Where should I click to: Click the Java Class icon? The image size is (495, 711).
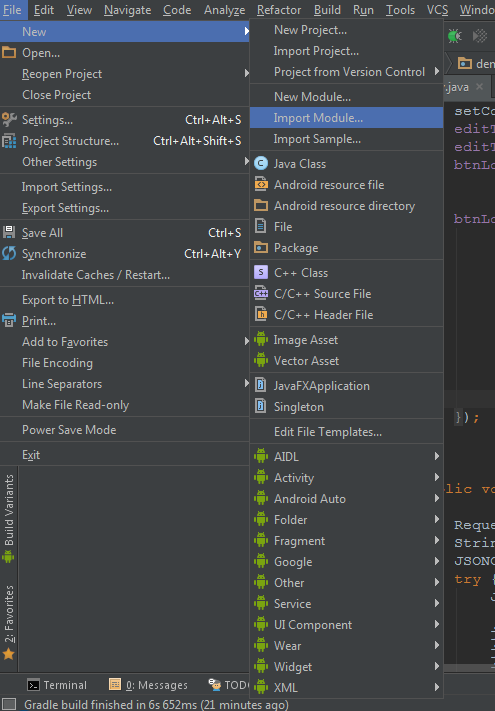click(261, 163)
